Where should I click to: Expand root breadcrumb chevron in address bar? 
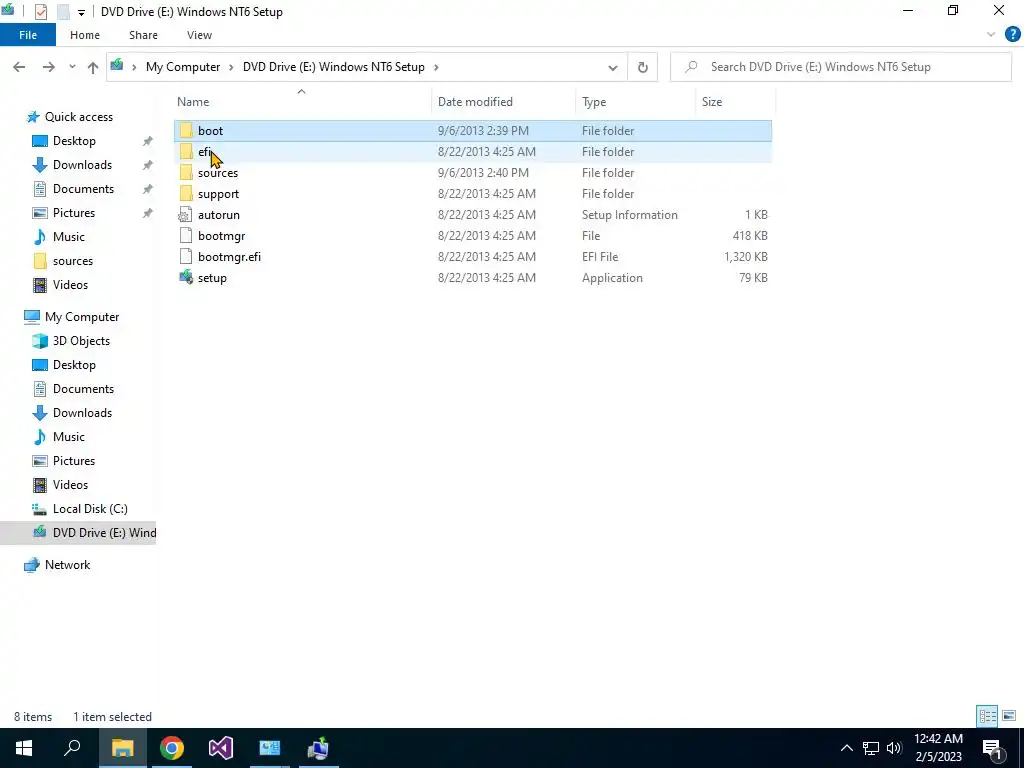click(134, 67)
